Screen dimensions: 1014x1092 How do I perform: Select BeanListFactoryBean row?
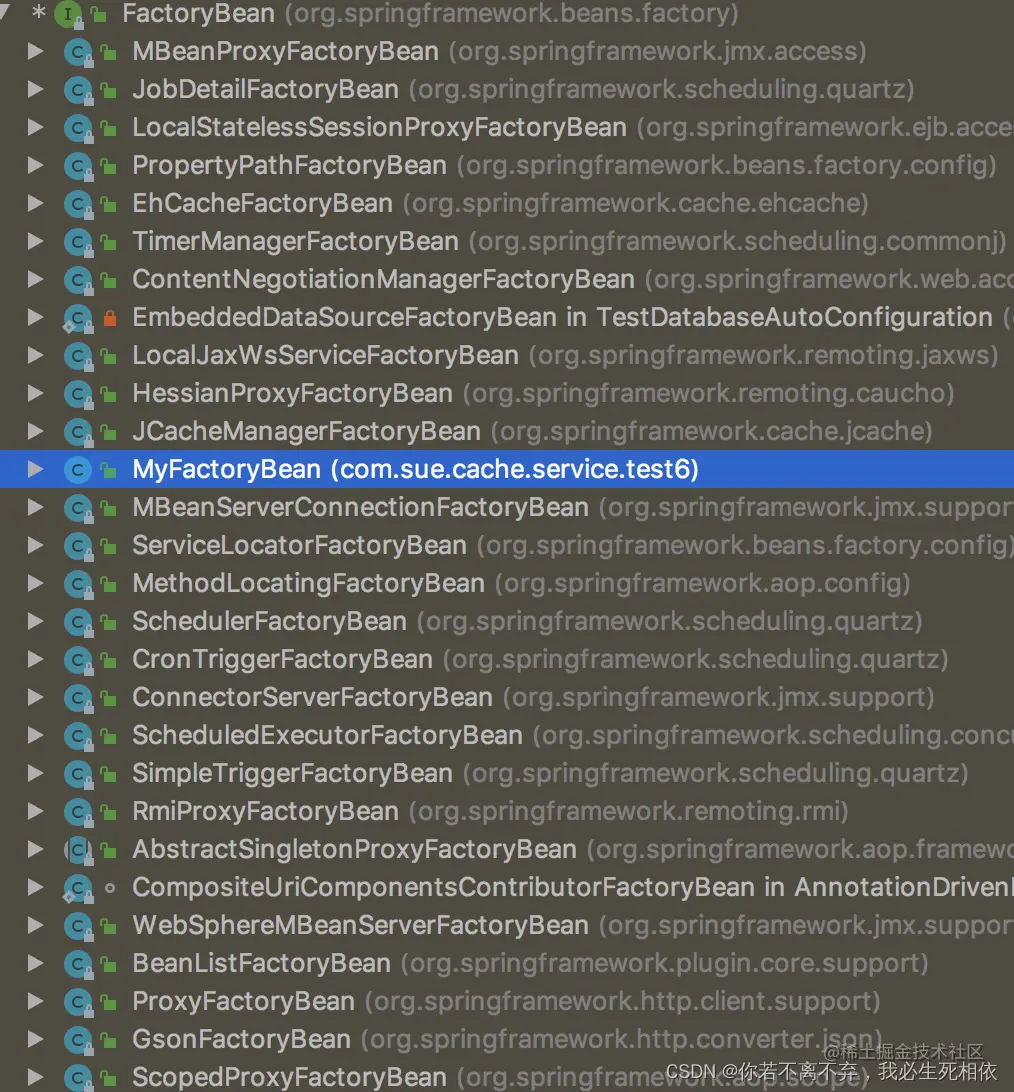point(507,963)
